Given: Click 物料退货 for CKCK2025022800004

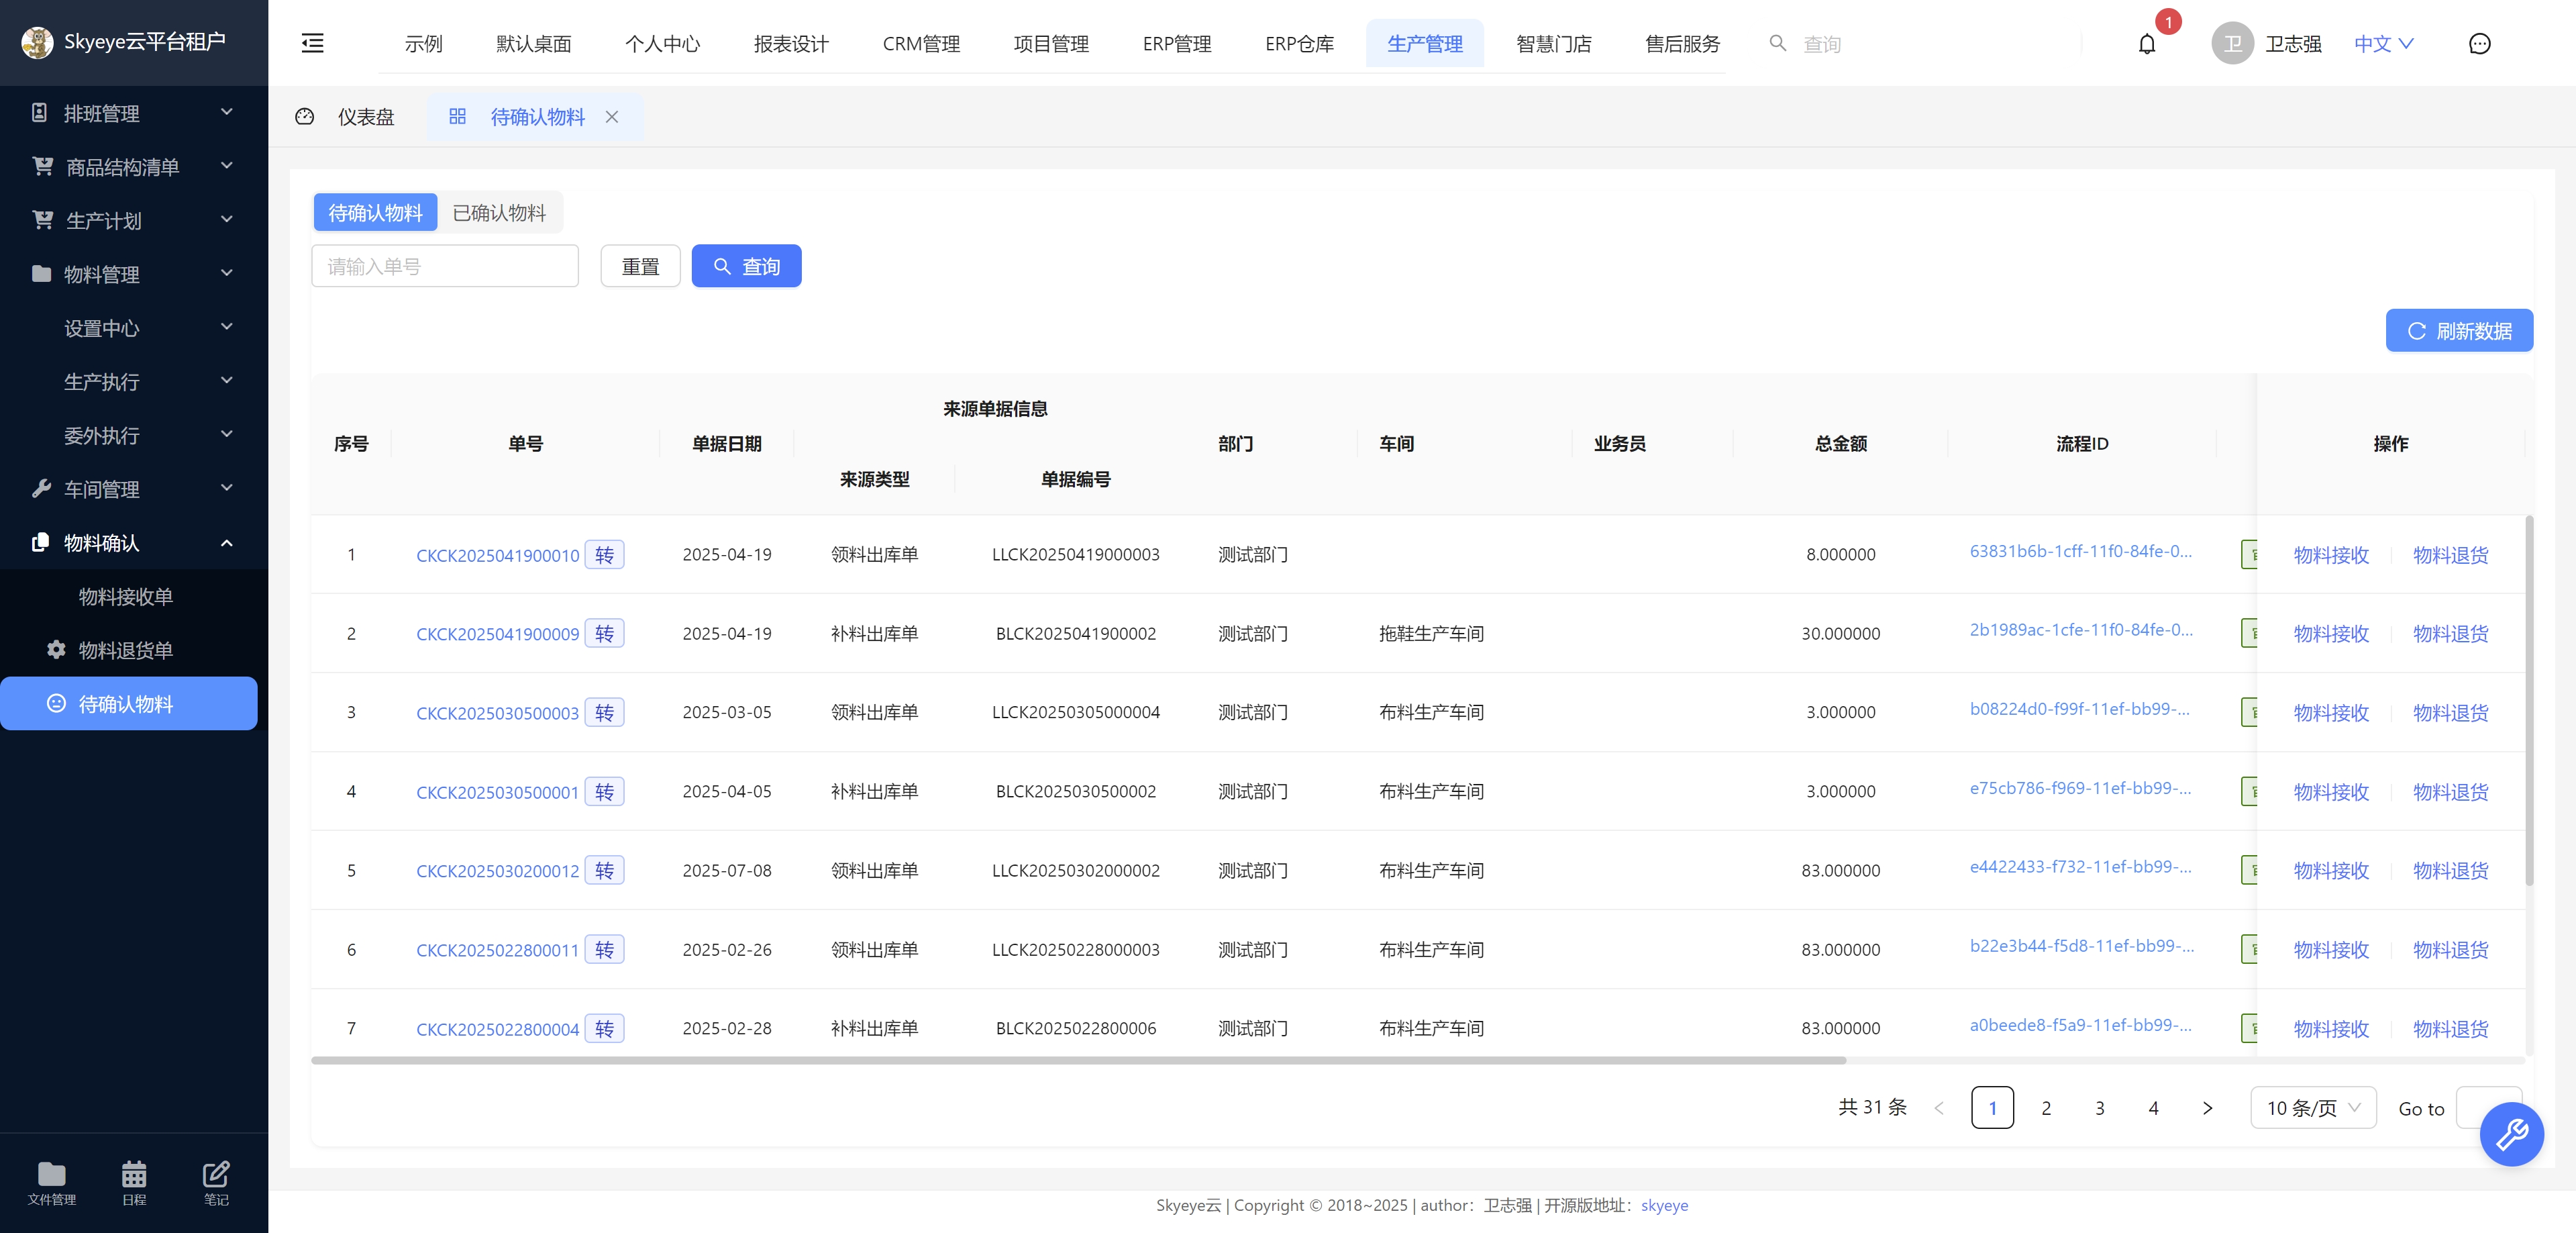Looking at the screenshot, I should pos(2450,1029).
